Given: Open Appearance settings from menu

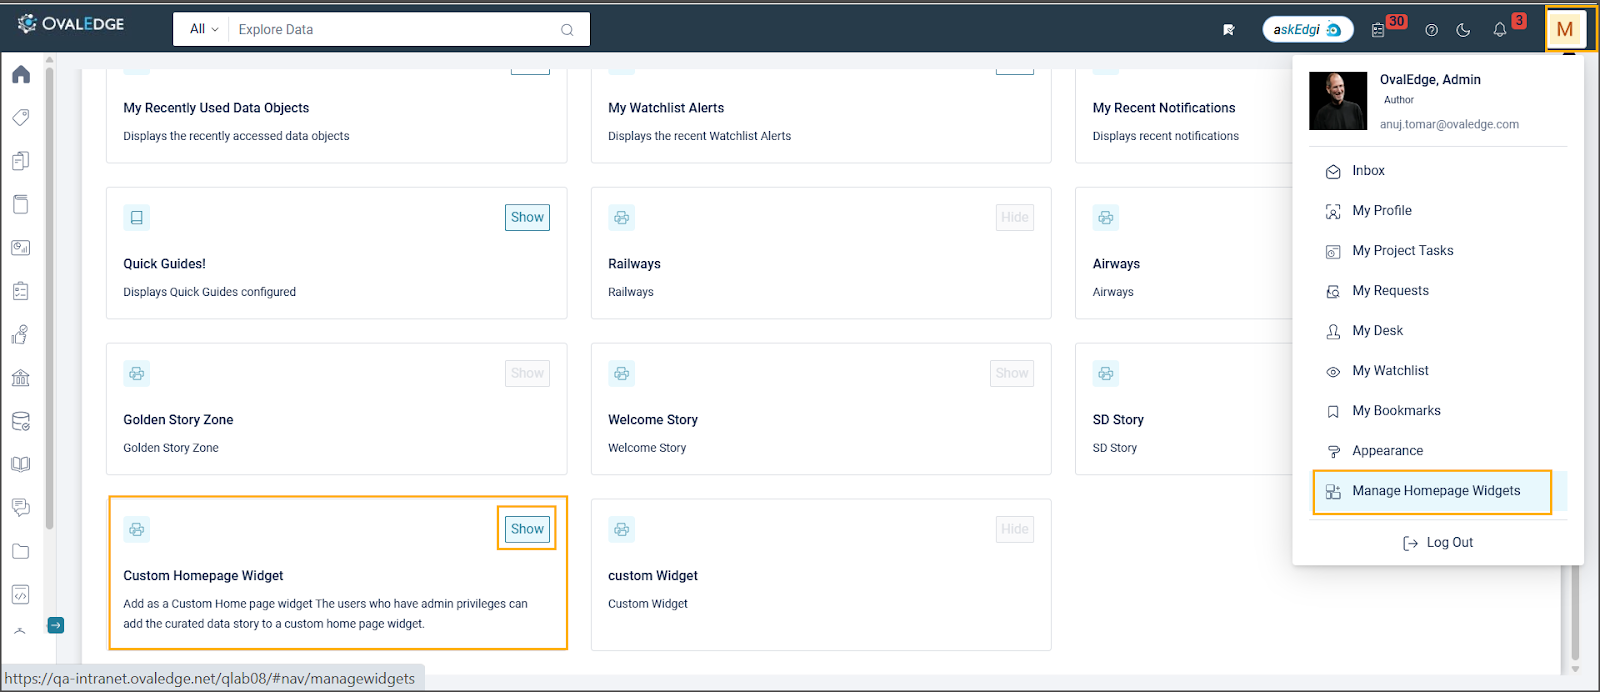Looking at the screenshot, I should pos(1387,451).
